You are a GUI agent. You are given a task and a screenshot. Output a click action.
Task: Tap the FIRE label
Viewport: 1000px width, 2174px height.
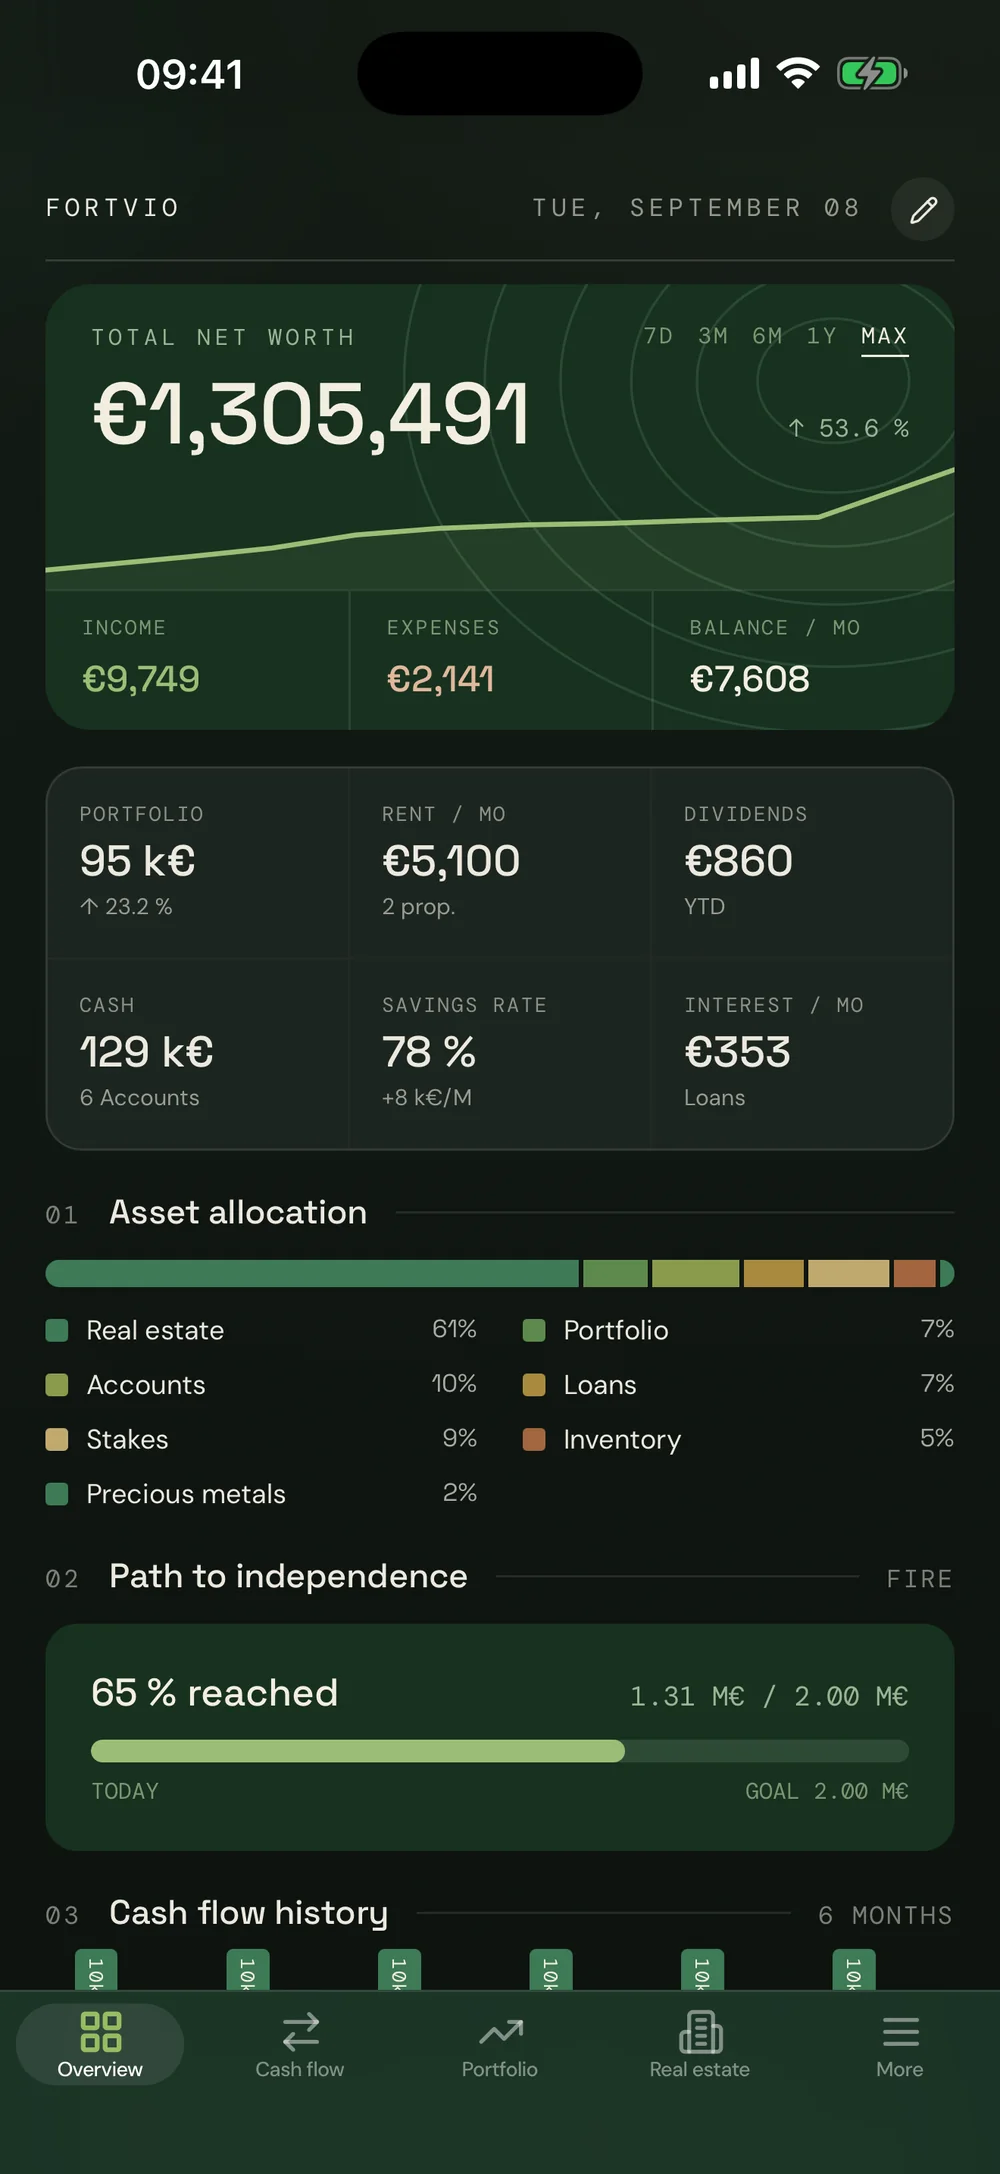pyautogui.click(x=919, y=1579)
